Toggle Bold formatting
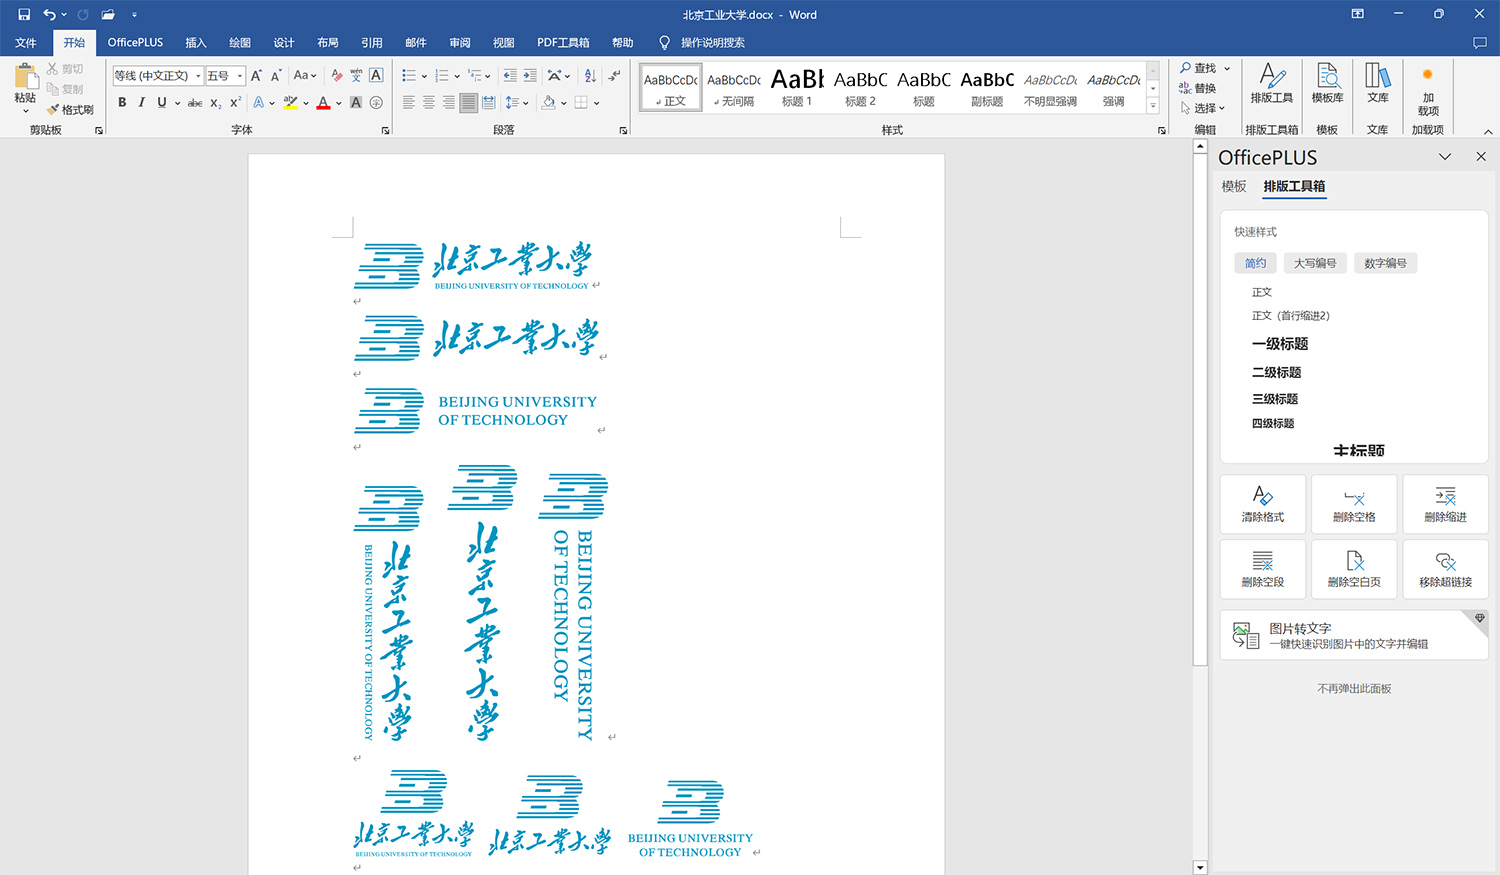This screenshot has width=1500, height=875. coord(122,102)
